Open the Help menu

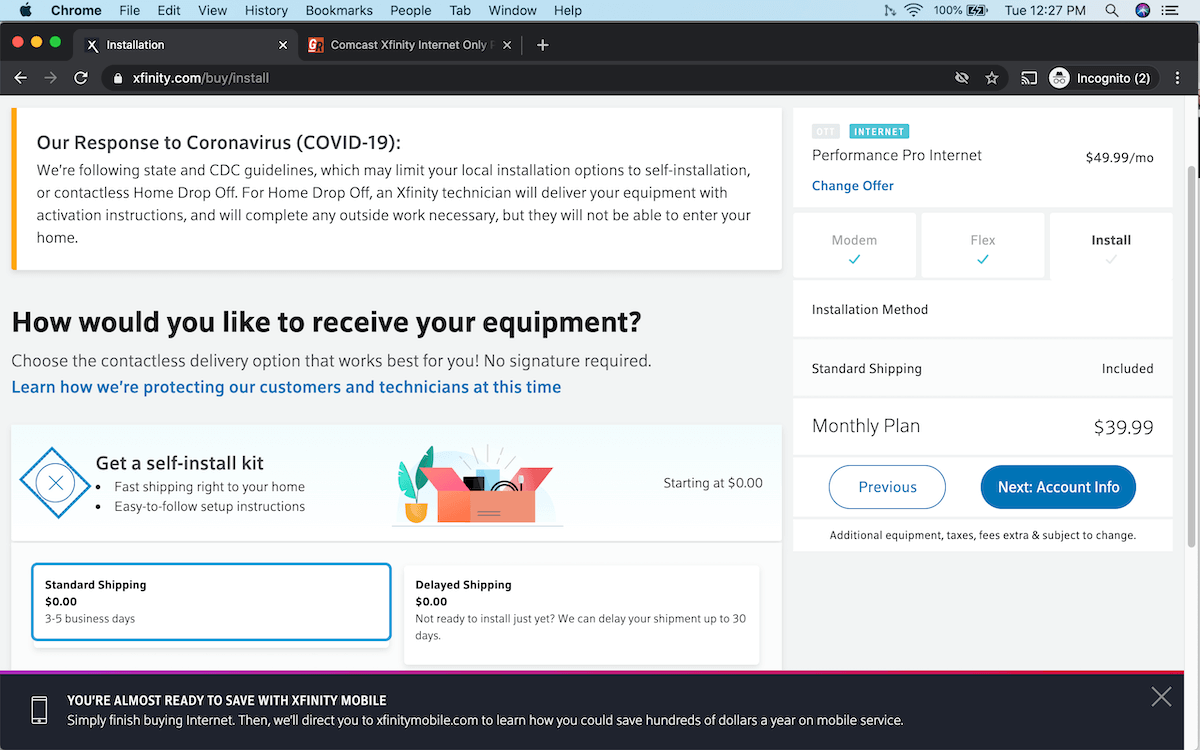coord(568,10)
